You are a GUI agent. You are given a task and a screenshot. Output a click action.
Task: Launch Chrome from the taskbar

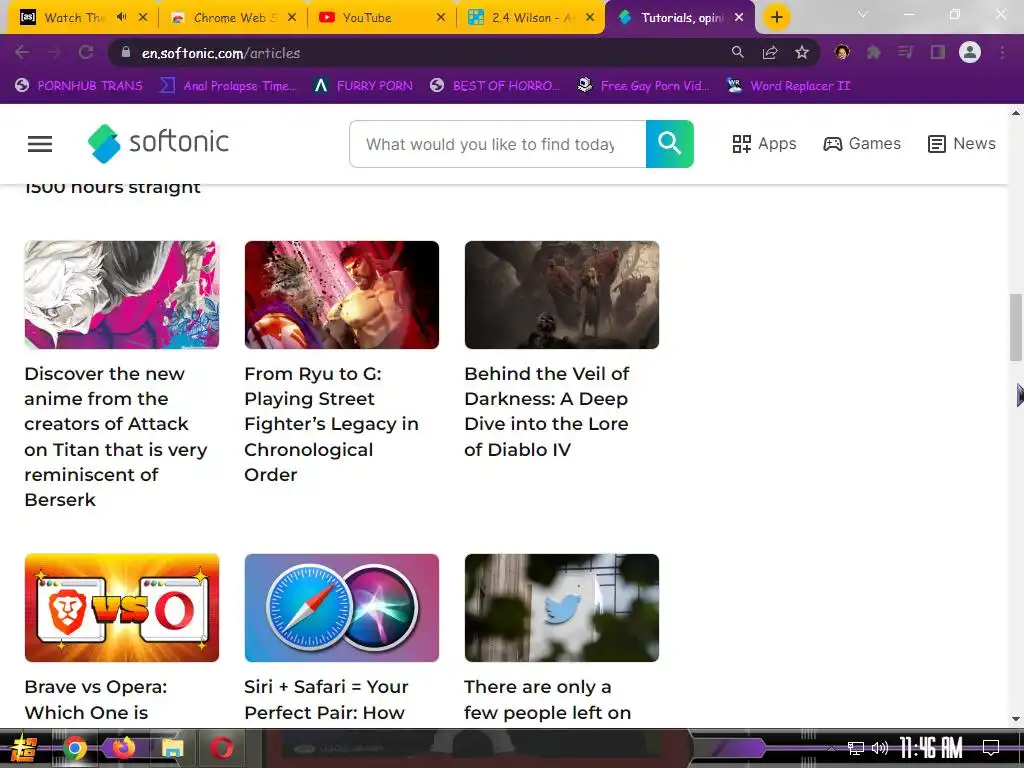tap(75, 748)
